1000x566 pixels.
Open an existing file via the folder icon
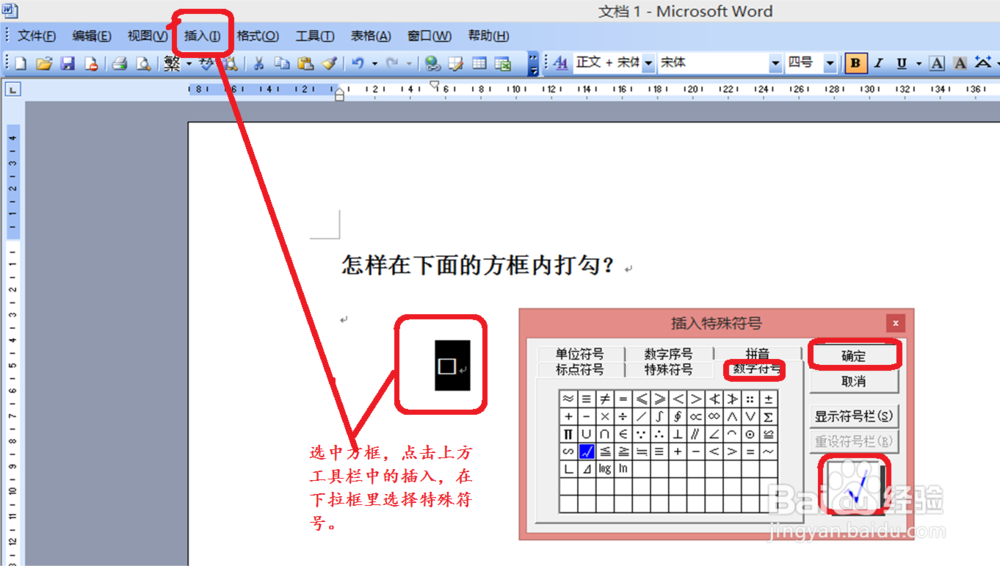[x=43, y=63]
